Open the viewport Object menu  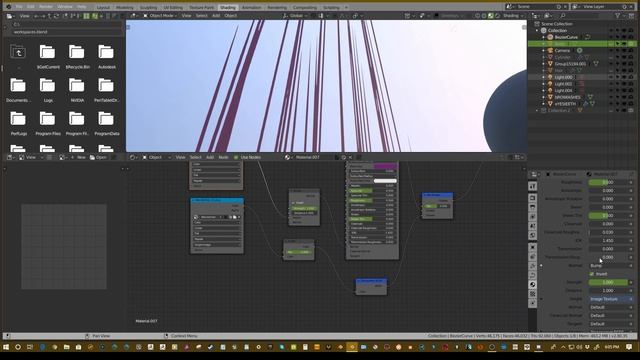231,16
